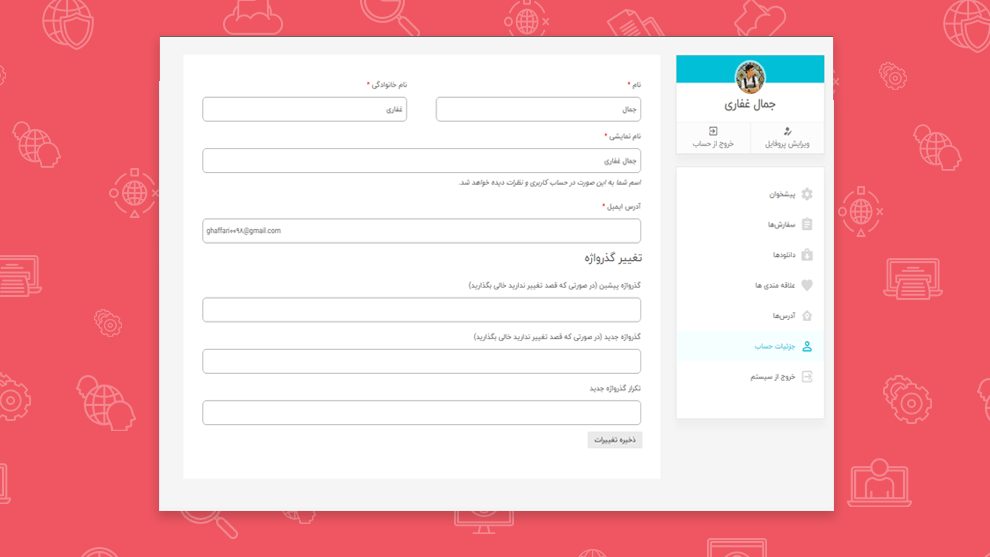
Task: Focus the new password field (گذرواژه جدید)
Action: (421, 361)
